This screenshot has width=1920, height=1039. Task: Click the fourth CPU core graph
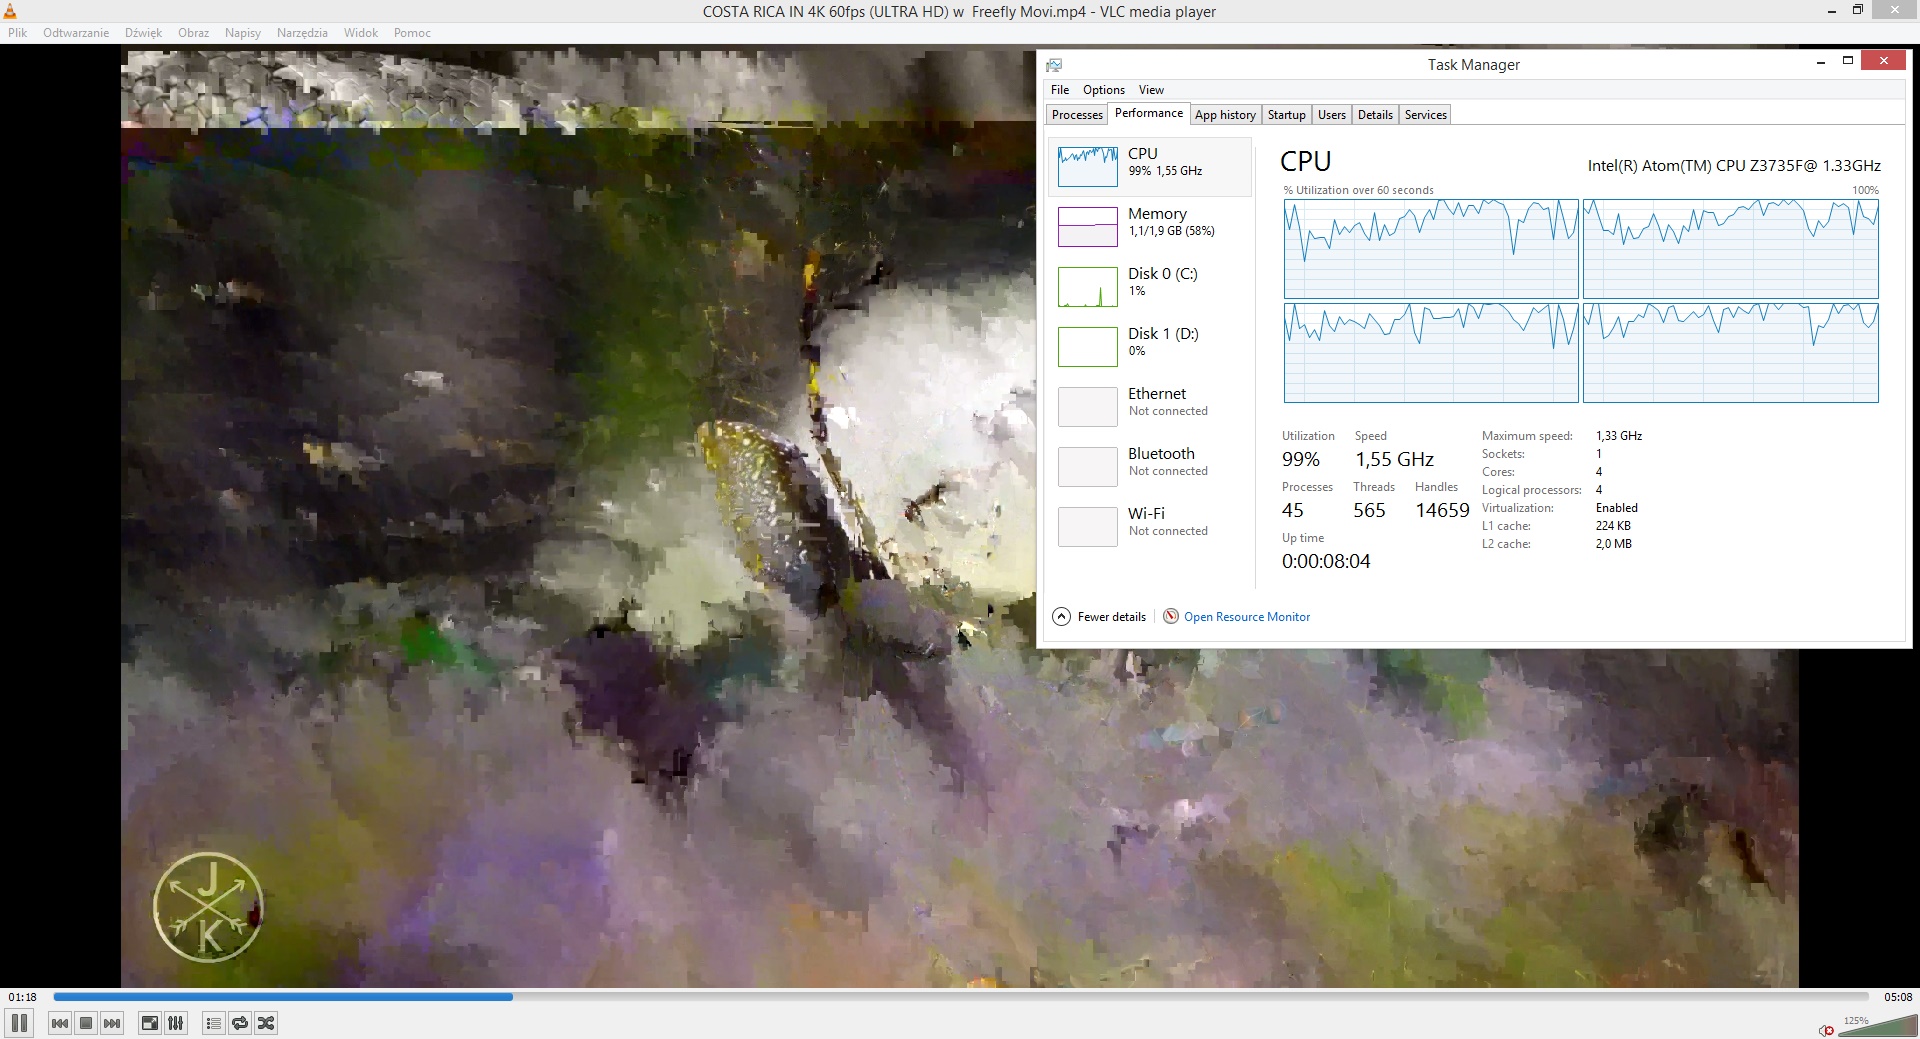pos(1731,353)
